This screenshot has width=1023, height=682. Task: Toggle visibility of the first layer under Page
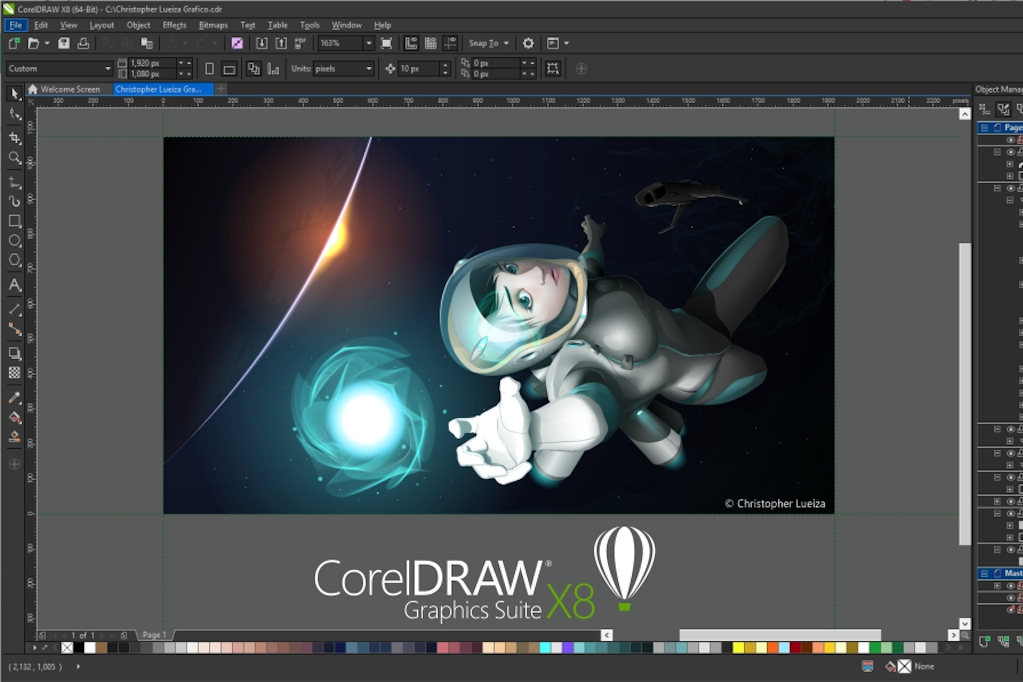point(1011,140)
